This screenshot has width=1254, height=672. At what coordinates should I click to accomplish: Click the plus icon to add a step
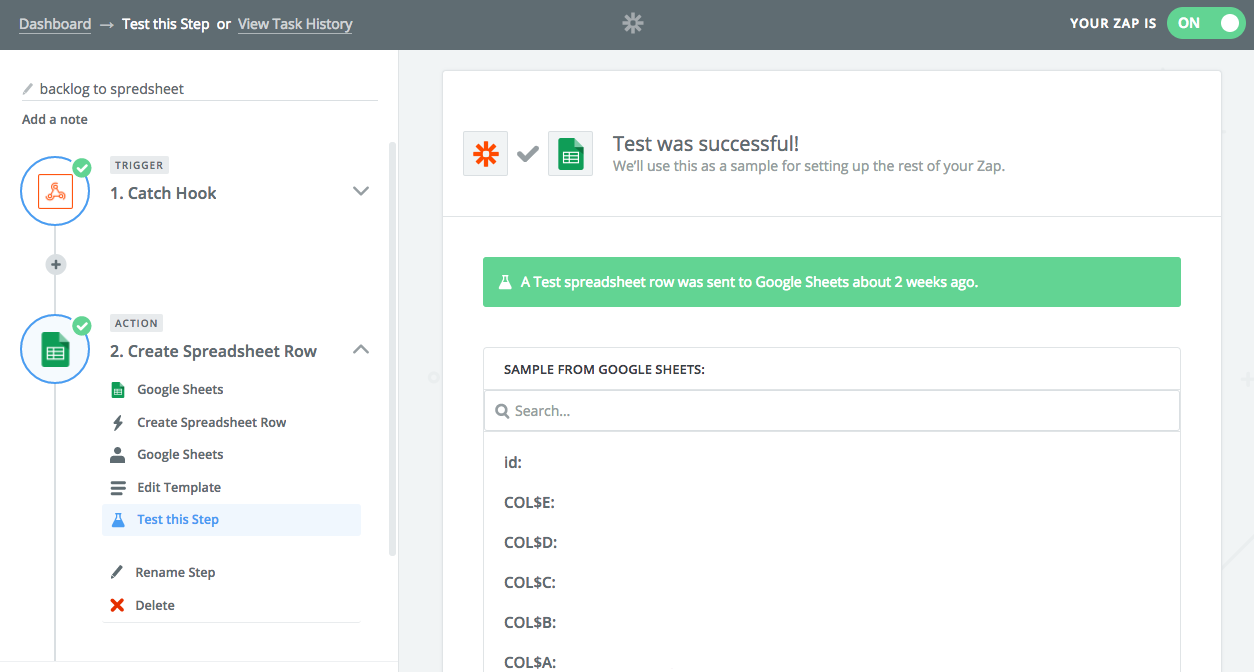point(55,264)
